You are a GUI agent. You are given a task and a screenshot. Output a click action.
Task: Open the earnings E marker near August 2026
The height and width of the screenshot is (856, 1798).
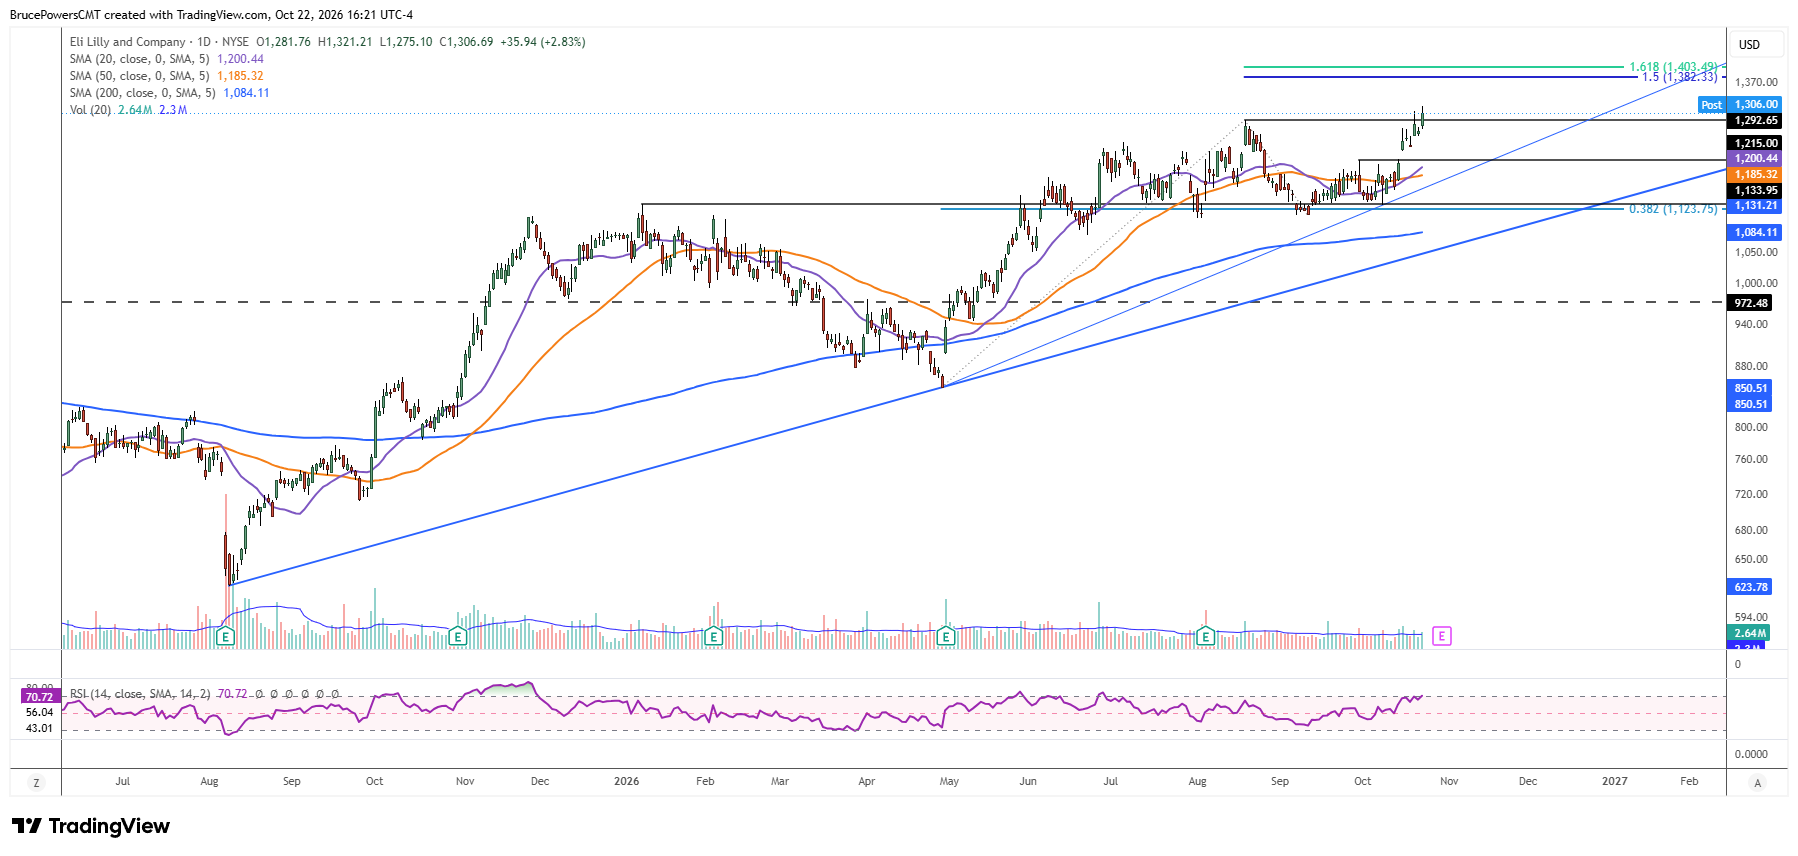(x=1205, y=636)
